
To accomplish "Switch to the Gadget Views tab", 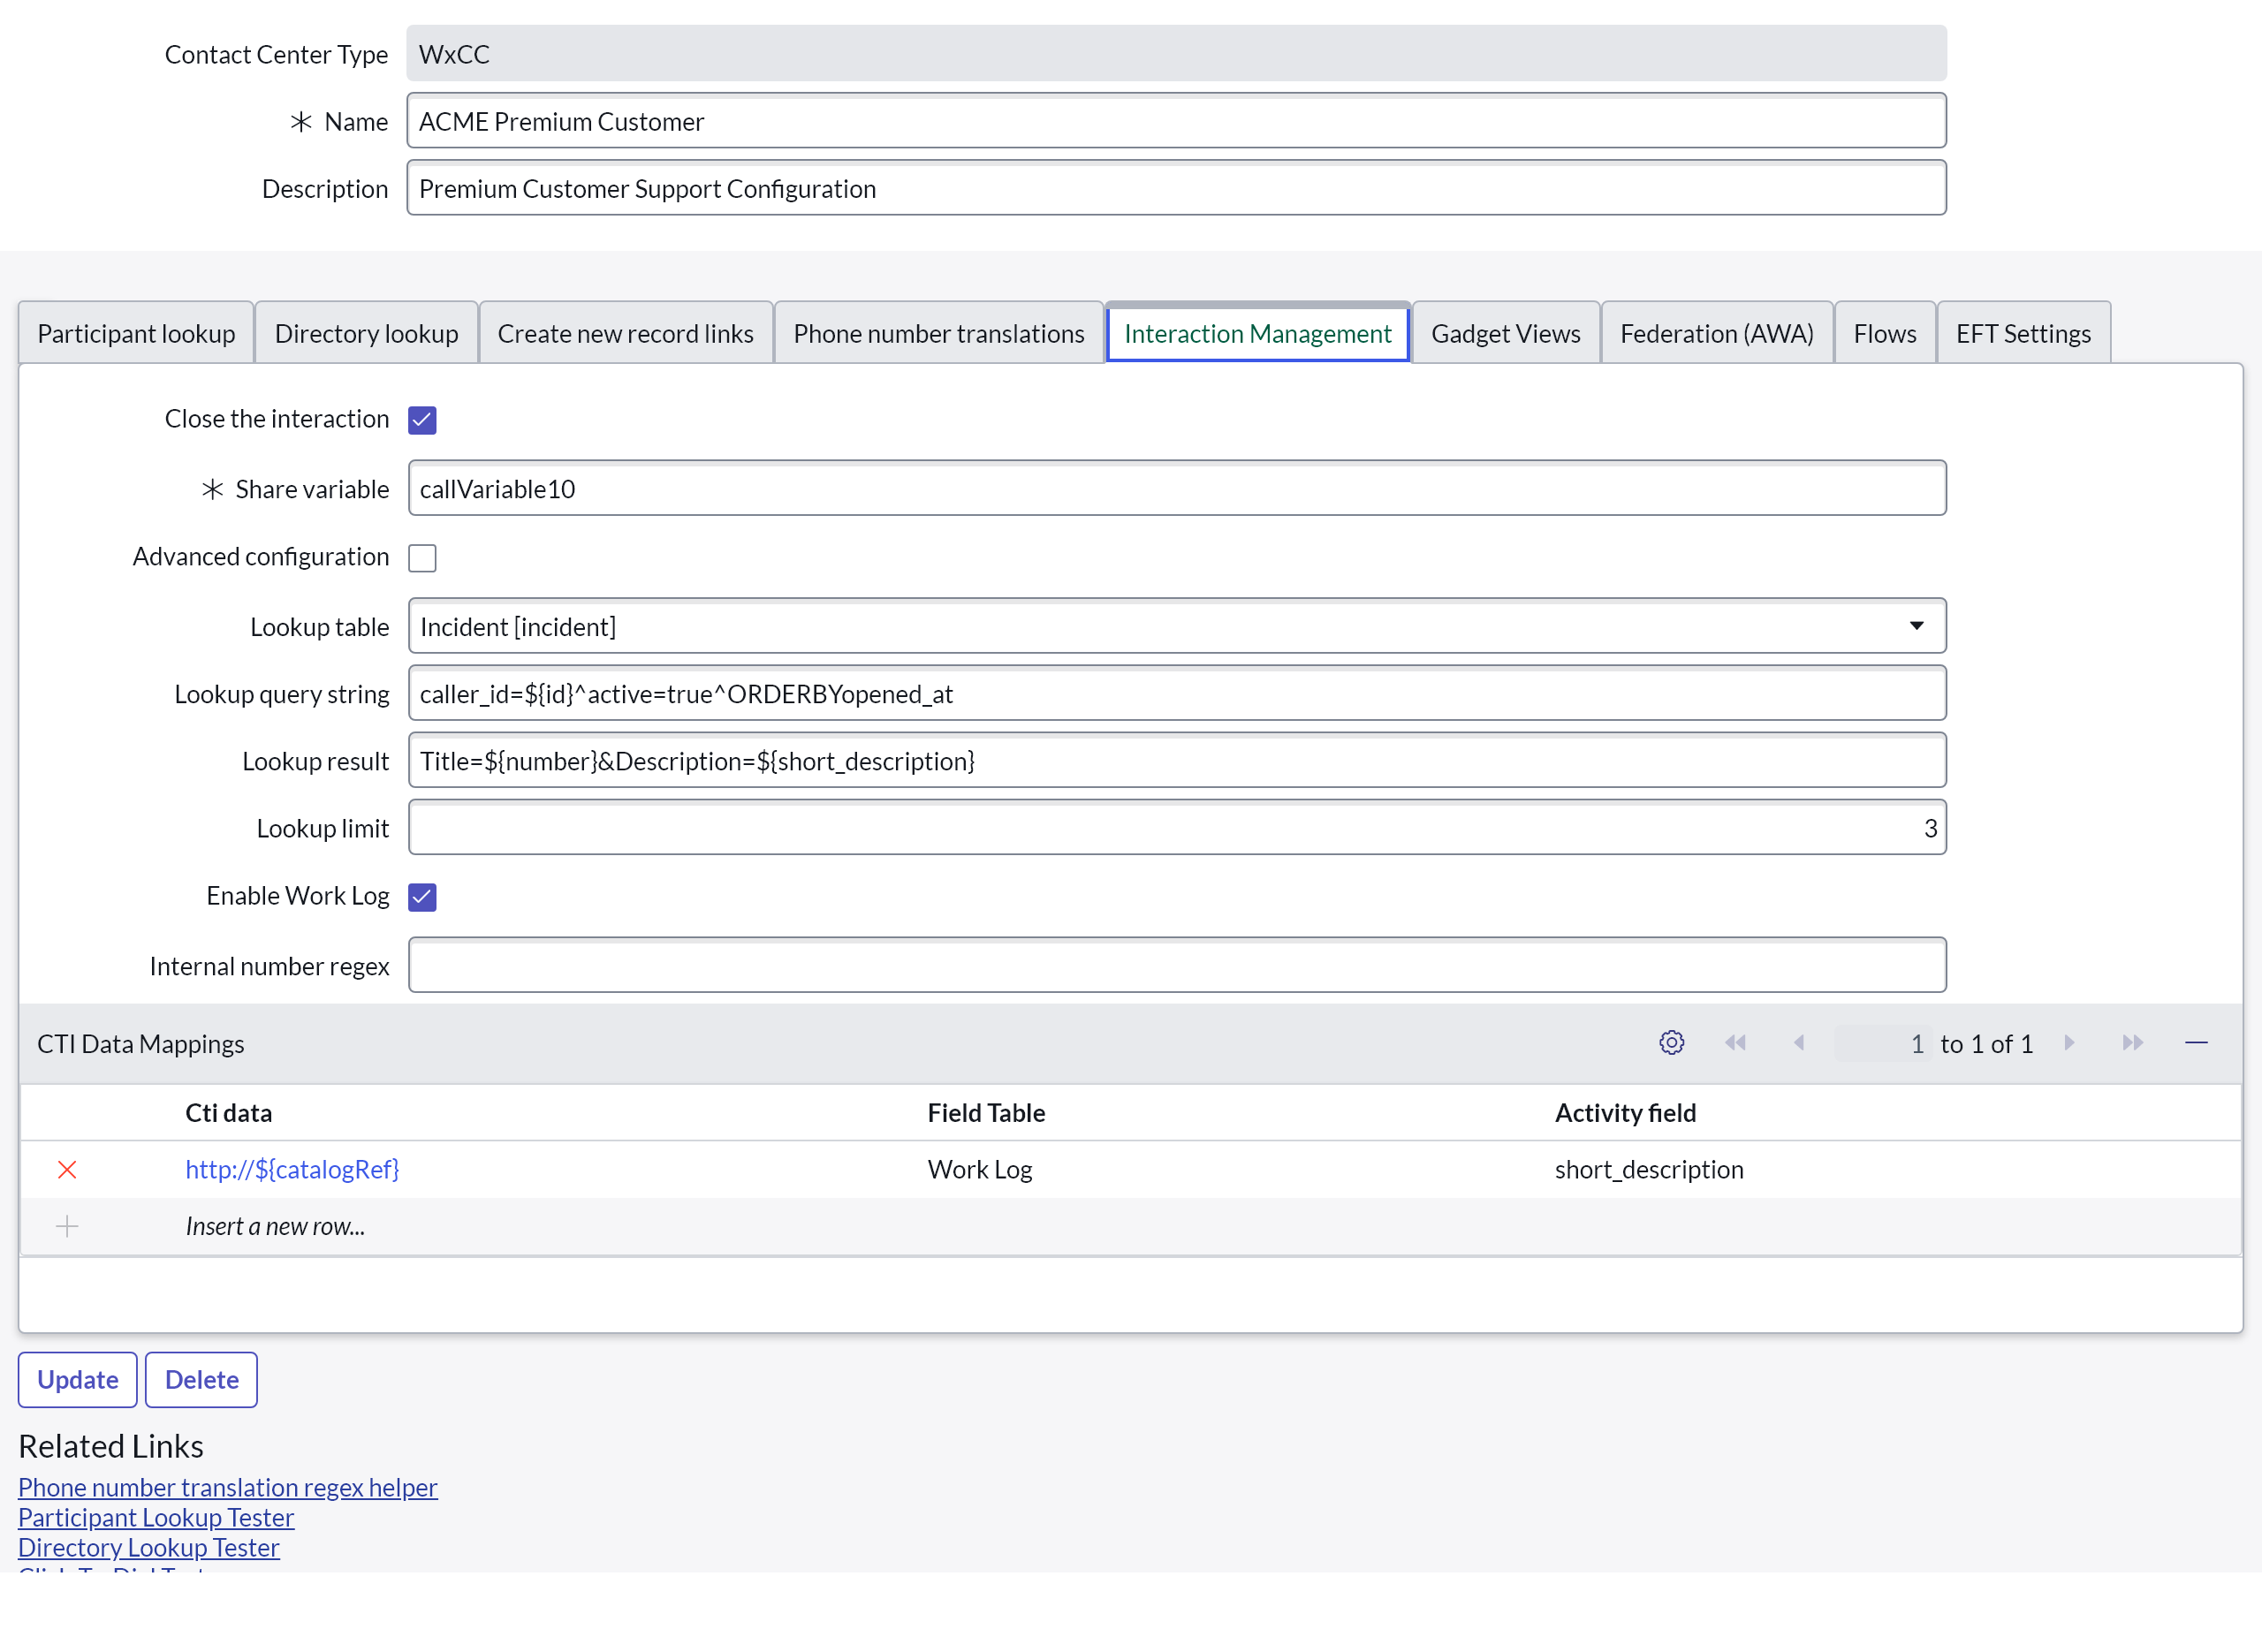I will pos(1505,333).
